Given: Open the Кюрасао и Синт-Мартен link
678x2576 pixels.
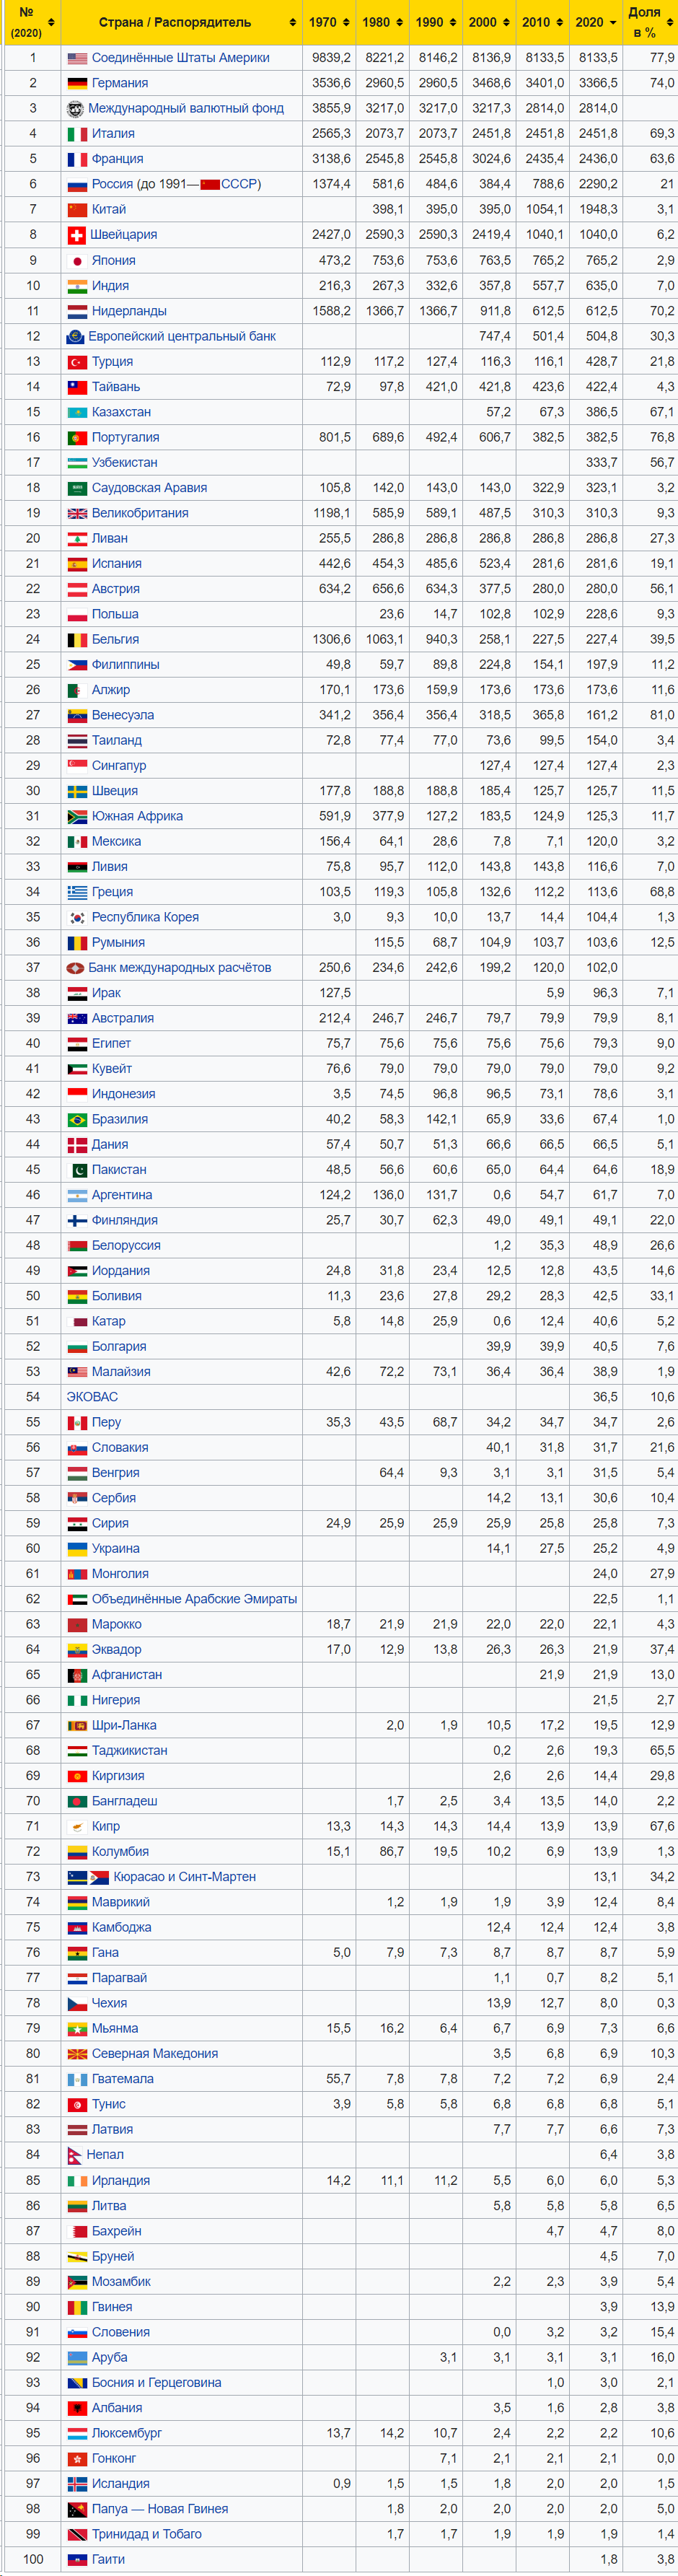Looking at the screenshot, I should 184,1877.
